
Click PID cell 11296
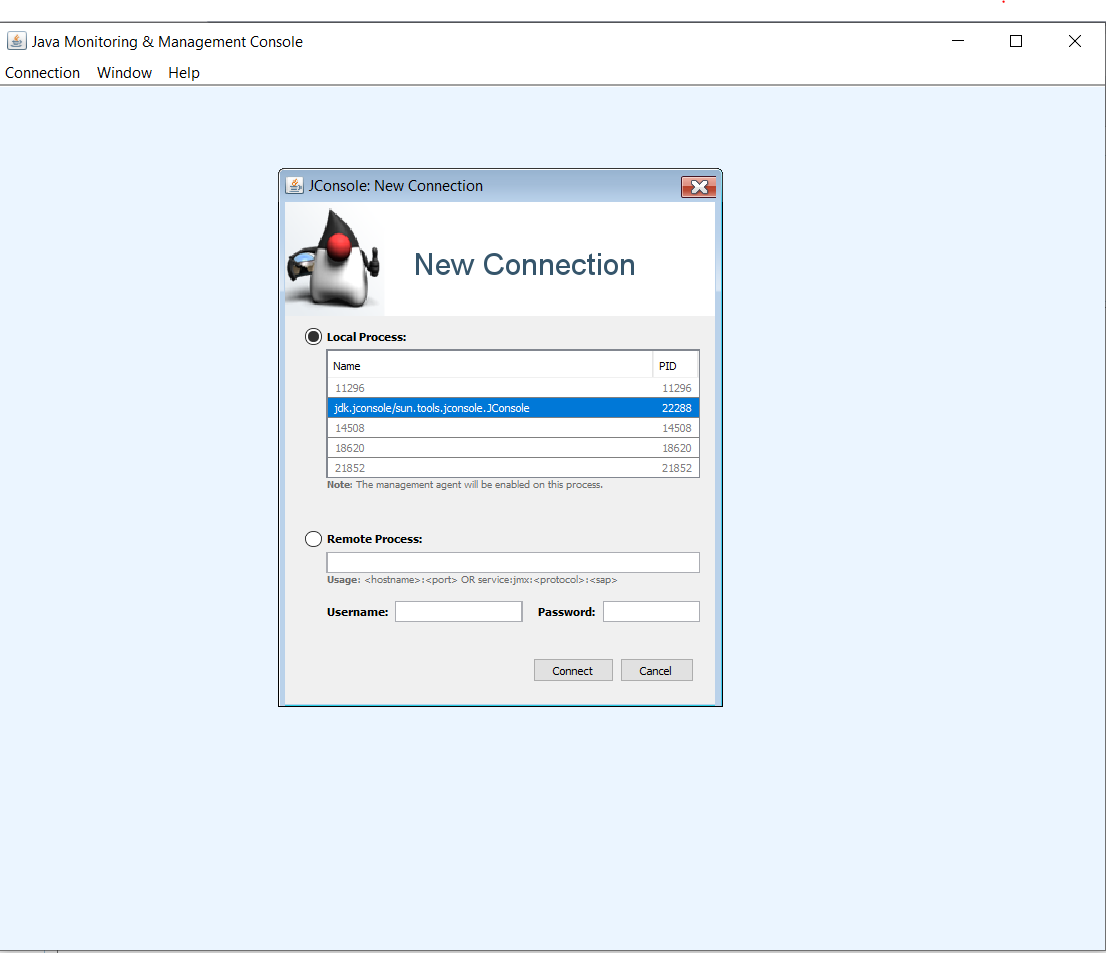coord(676,388)
